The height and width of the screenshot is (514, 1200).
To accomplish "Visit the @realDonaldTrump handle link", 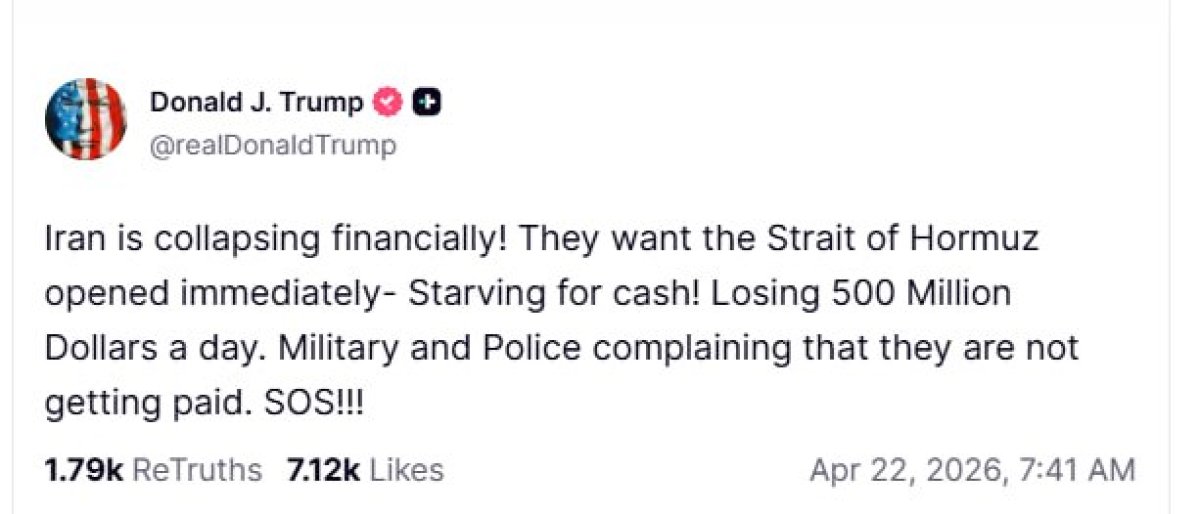I will [272, 145].
